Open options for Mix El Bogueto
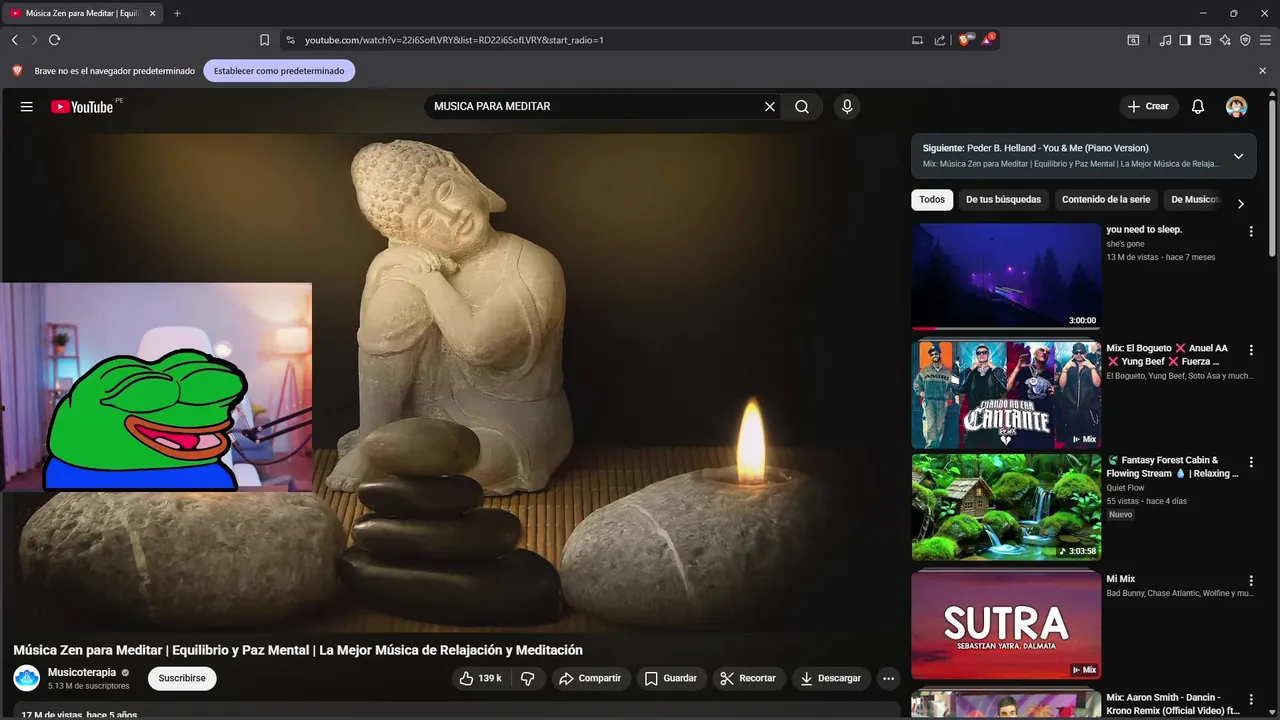Image resolution: width=1280 pixels, height=720 pixels. pos(1251,351)
